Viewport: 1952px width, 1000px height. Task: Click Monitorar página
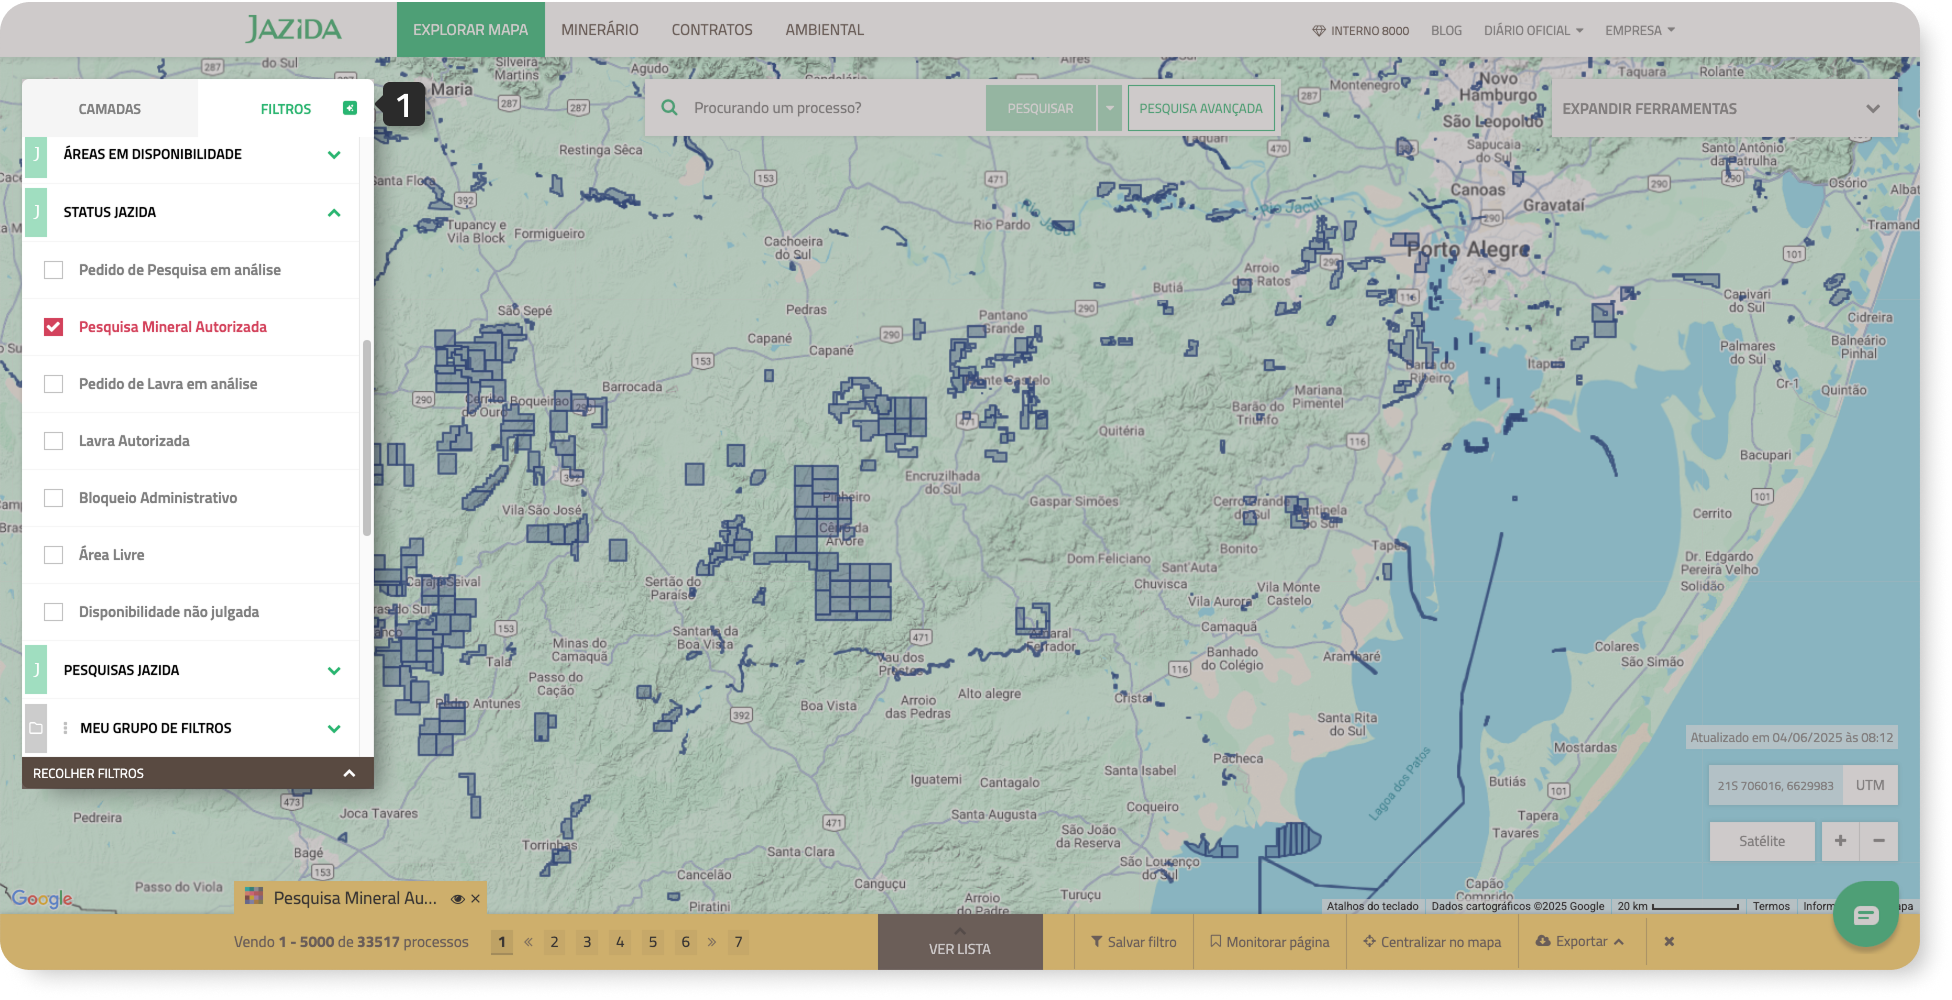[x=1270, y=942]
